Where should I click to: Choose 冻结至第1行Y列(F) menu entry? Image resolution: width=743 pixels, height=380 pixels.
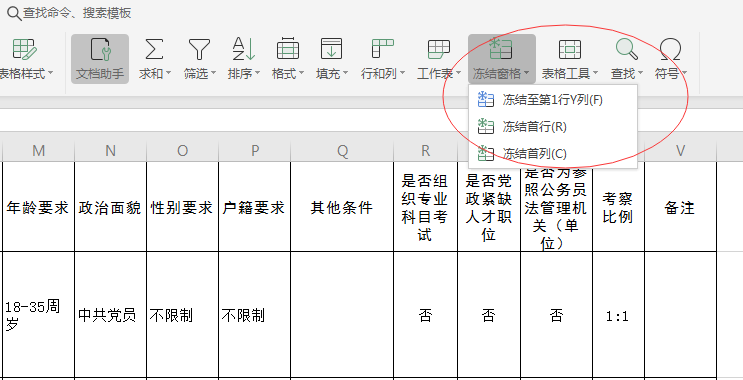(x=553, y=100)
